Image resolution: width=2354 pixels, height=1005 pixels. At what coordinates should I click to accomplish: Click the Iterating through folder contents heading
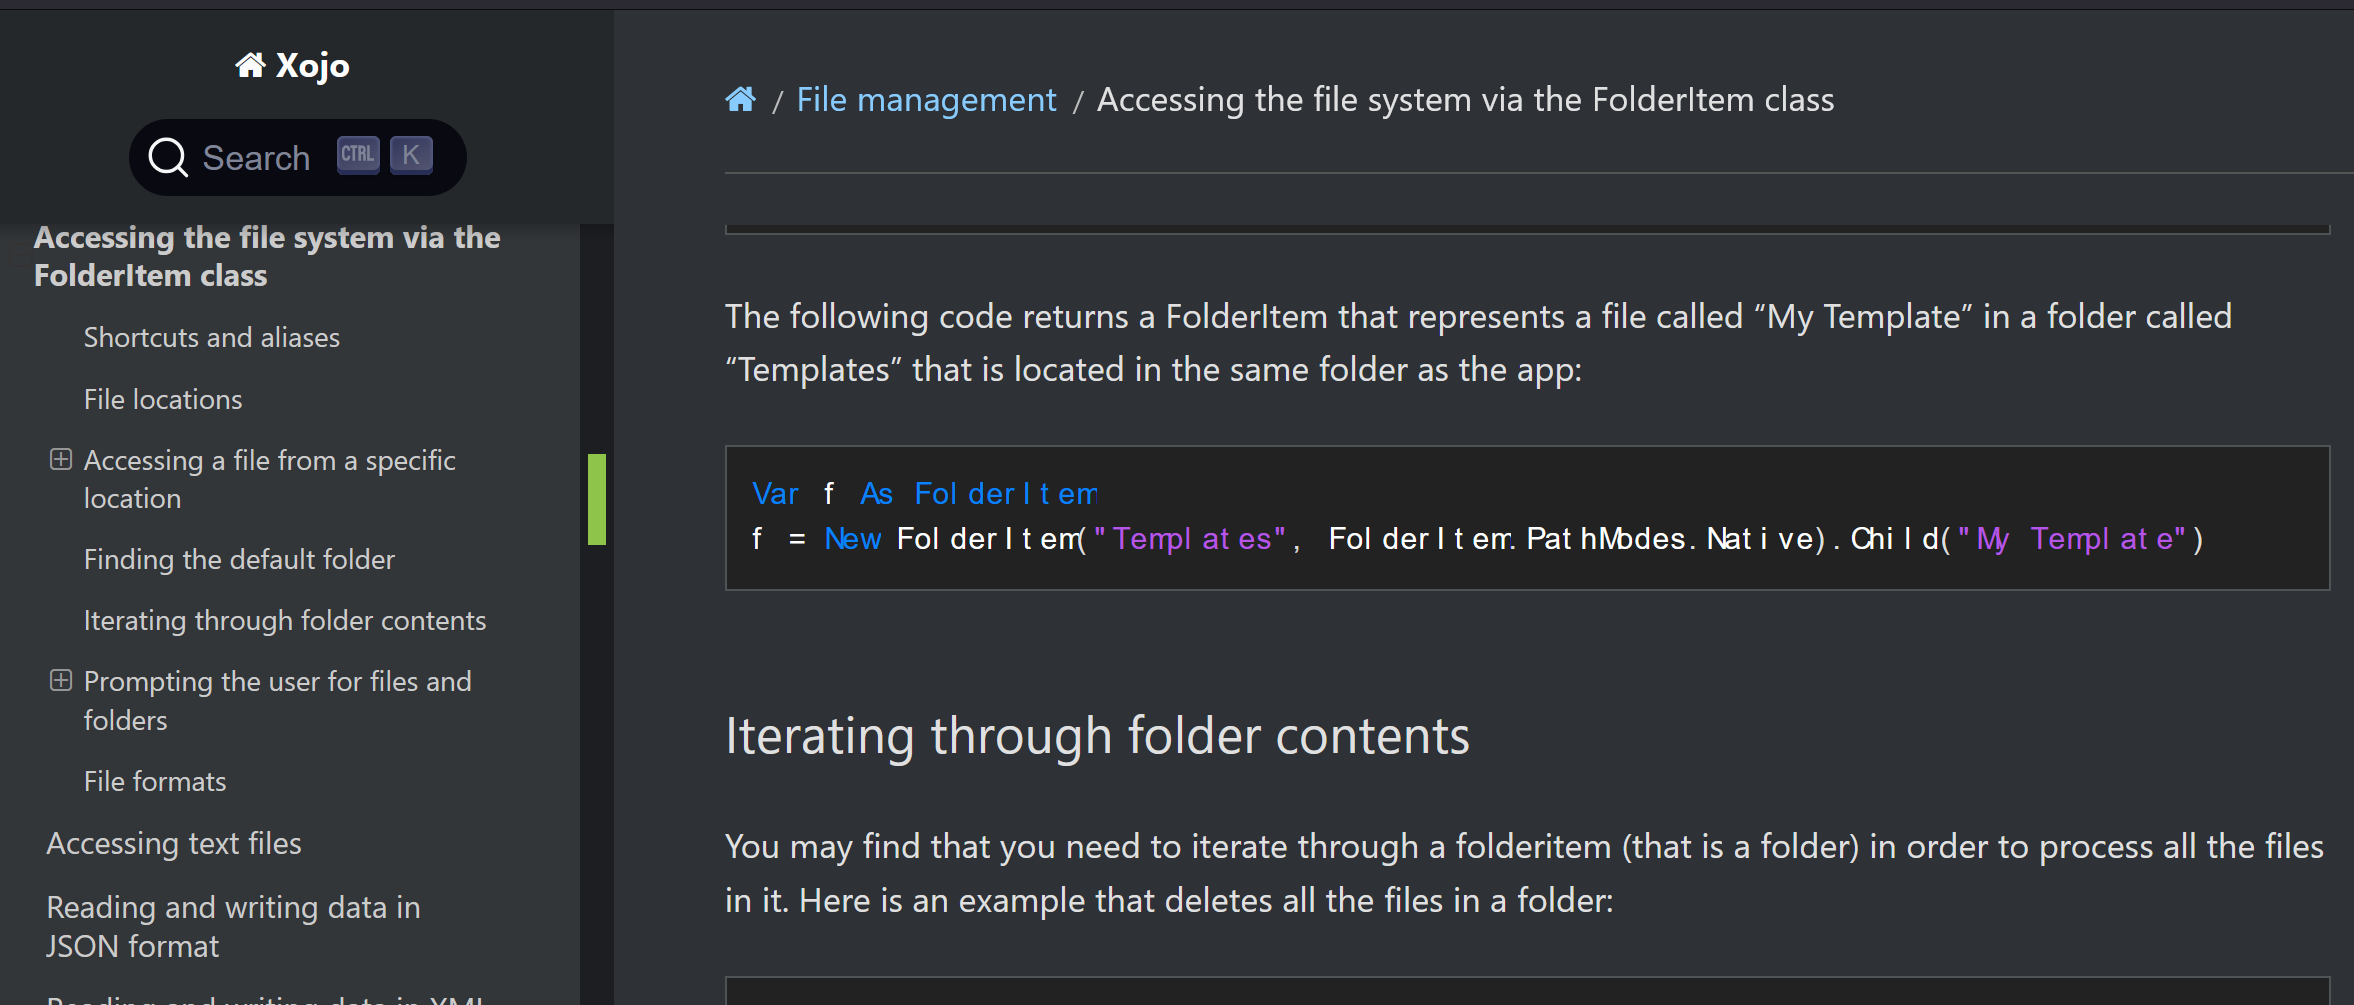click(x=1097, y=736)
